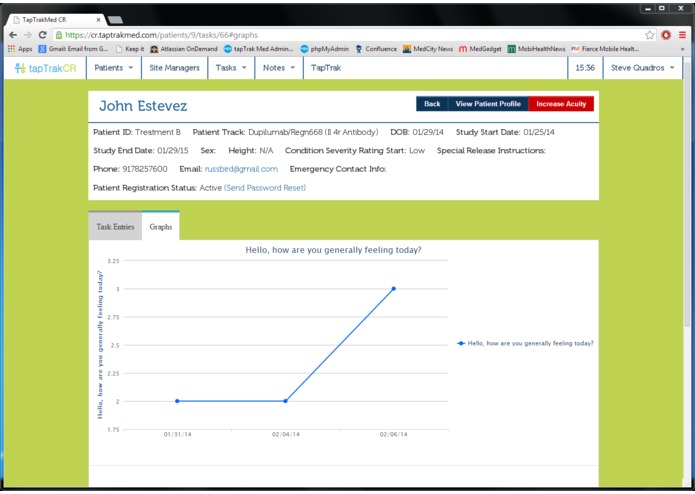Open the MedGadget bookmark
The height and width of the screenshot is (494, 695).
pos(480,49)
